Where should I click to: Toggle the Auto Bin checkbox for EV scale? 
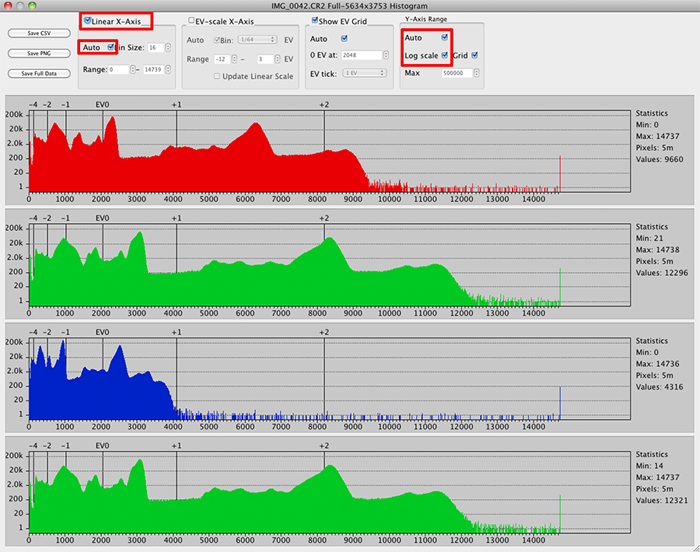pyautogui.click(x=217, y=40)
